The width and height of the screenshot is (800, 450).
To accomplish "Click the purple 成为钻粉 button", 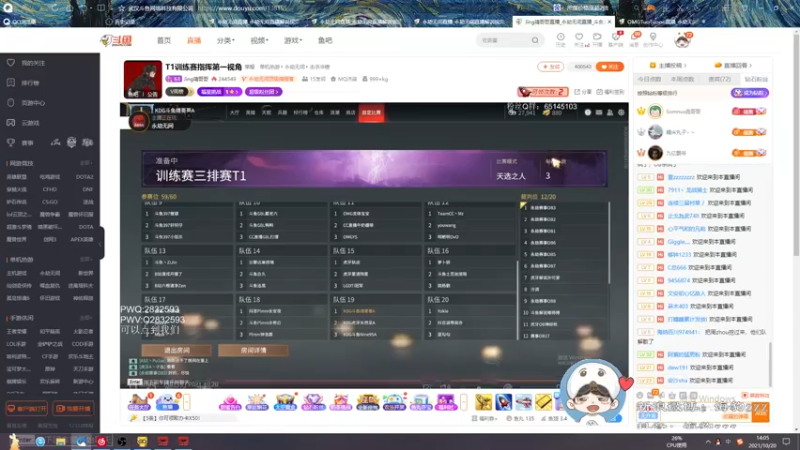I will pyautogui.click(x=750, y=93).
